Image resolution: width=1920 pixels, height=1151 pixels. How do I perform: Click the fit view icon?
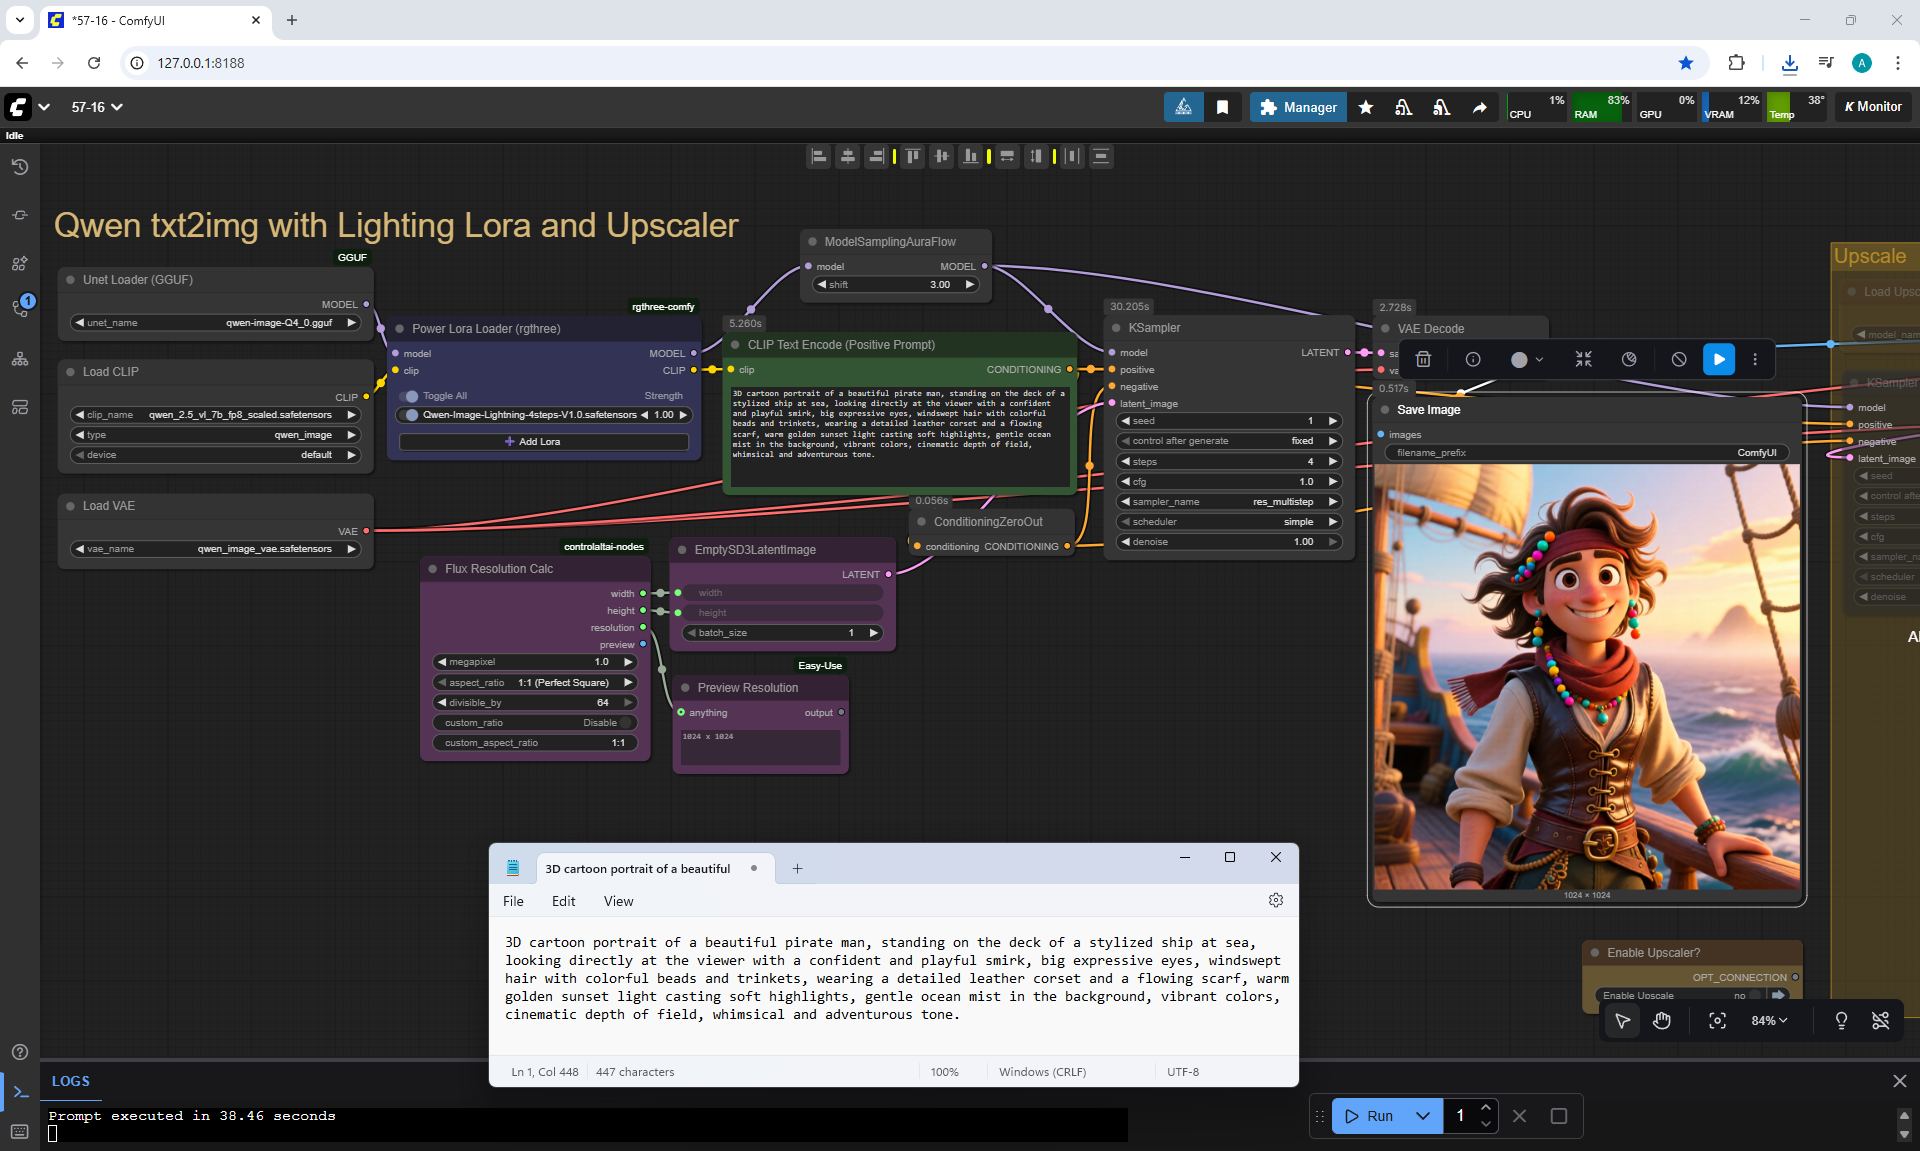coord(1717,1021)
